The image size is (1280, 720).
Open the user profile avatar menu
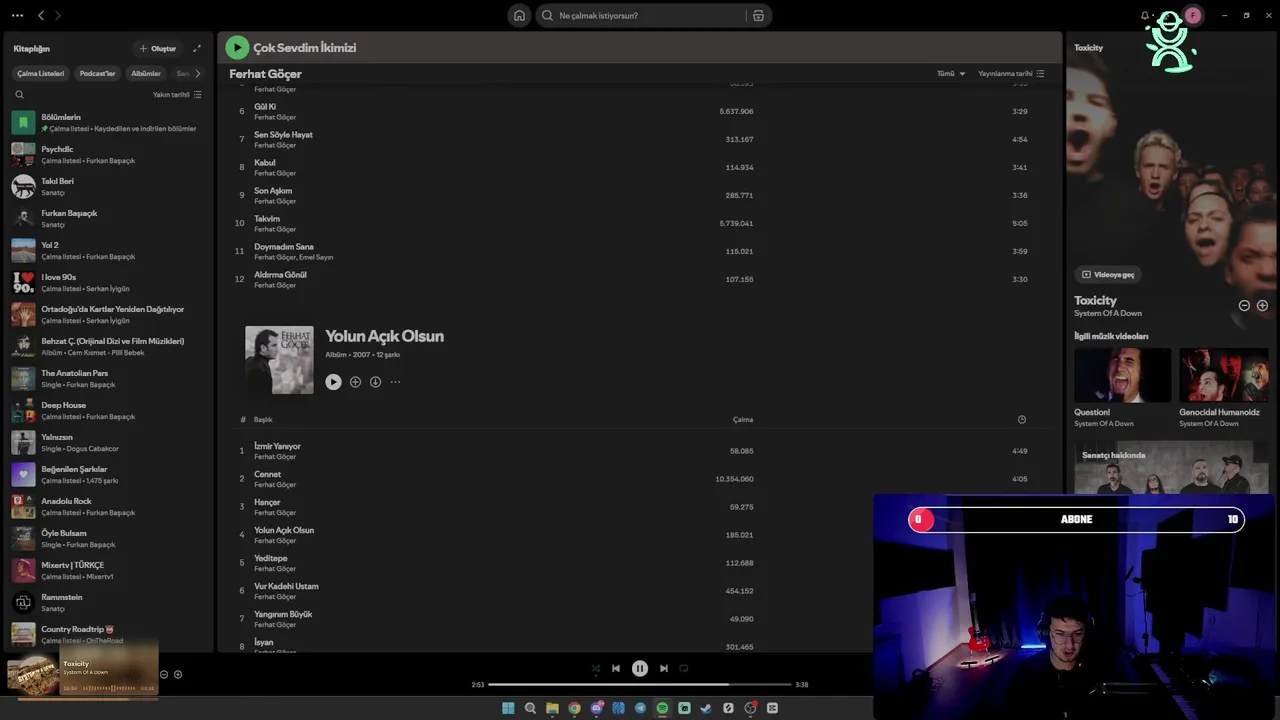[x=1192, y=15]
